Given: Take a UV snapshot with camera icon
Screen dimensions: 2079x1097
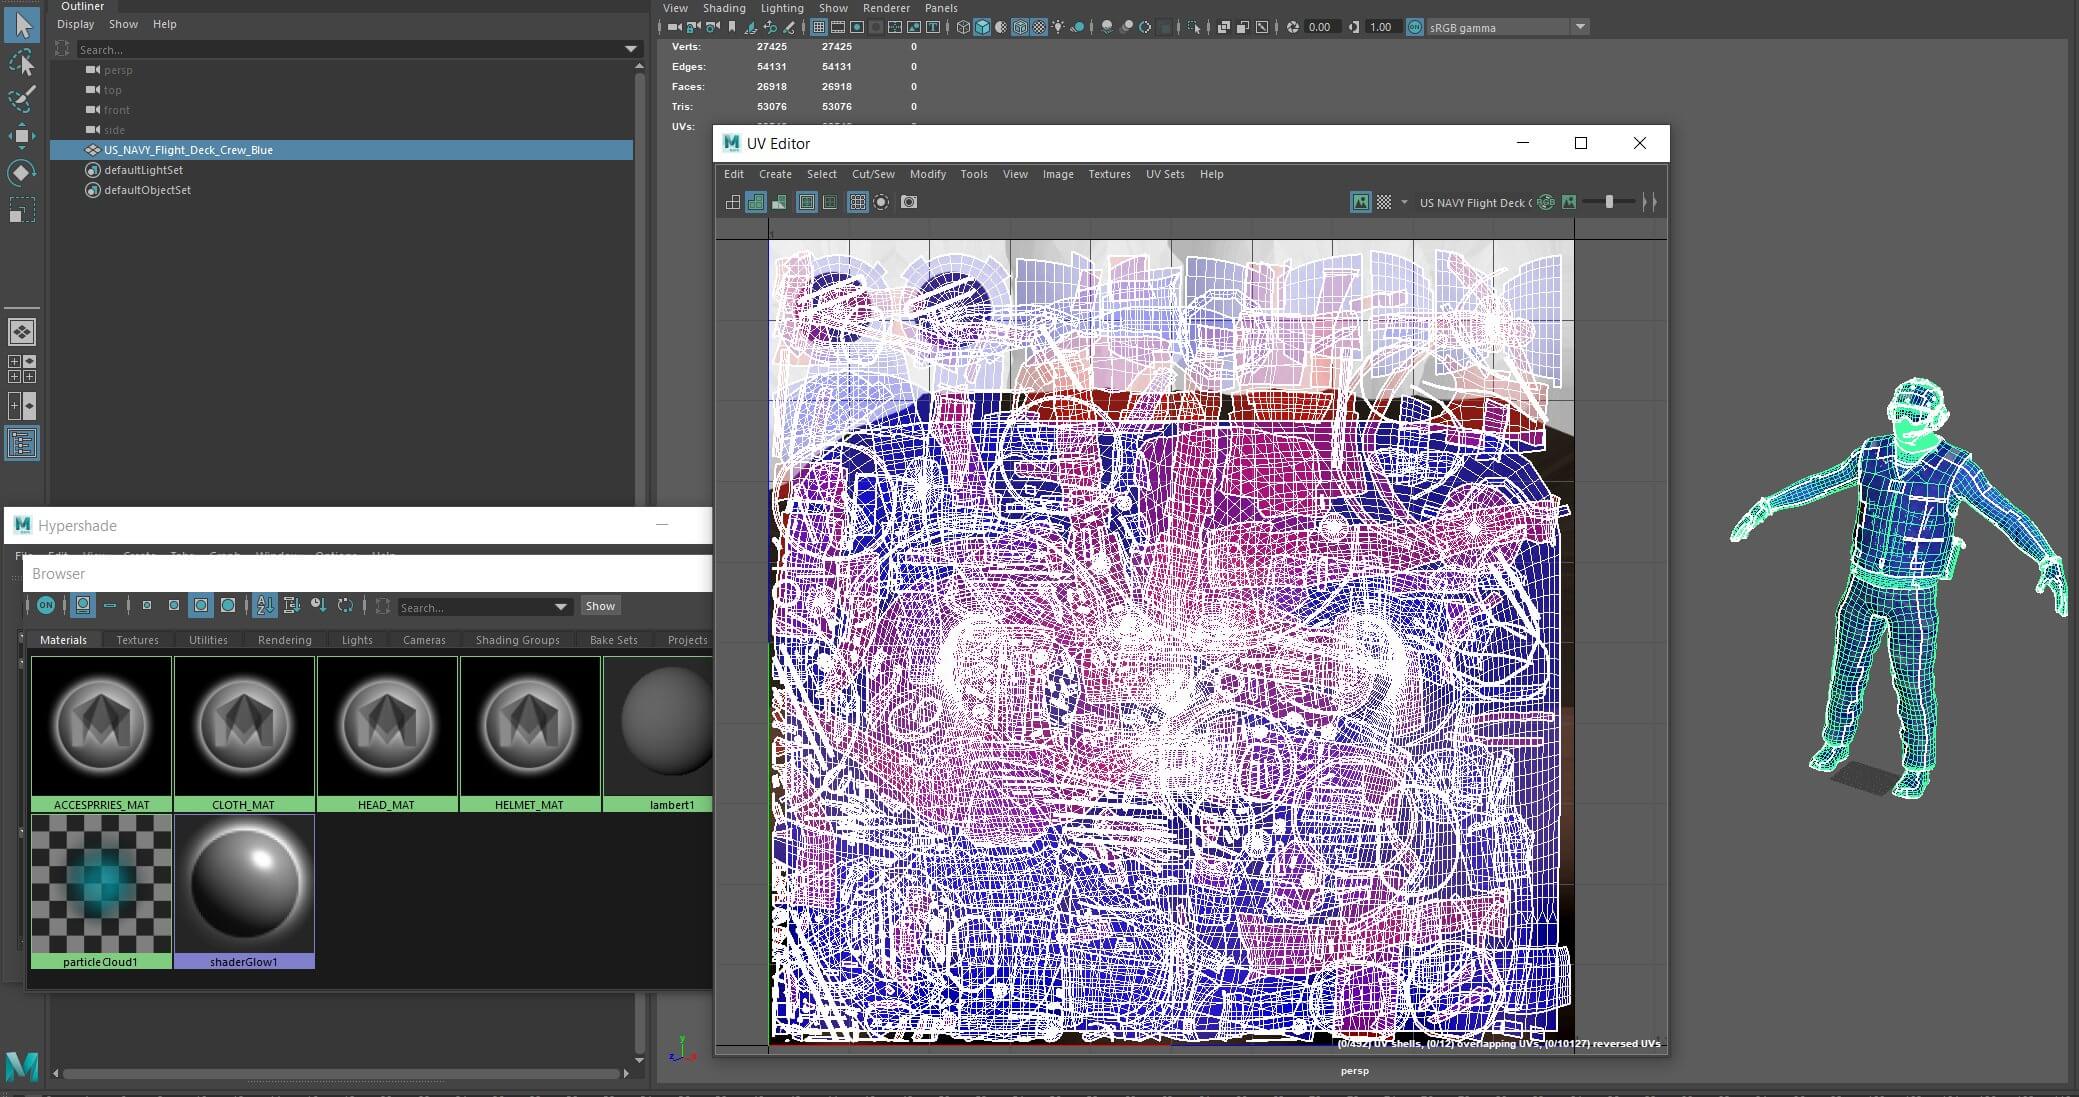Looking at the screenshot, I should click(908, 202).
